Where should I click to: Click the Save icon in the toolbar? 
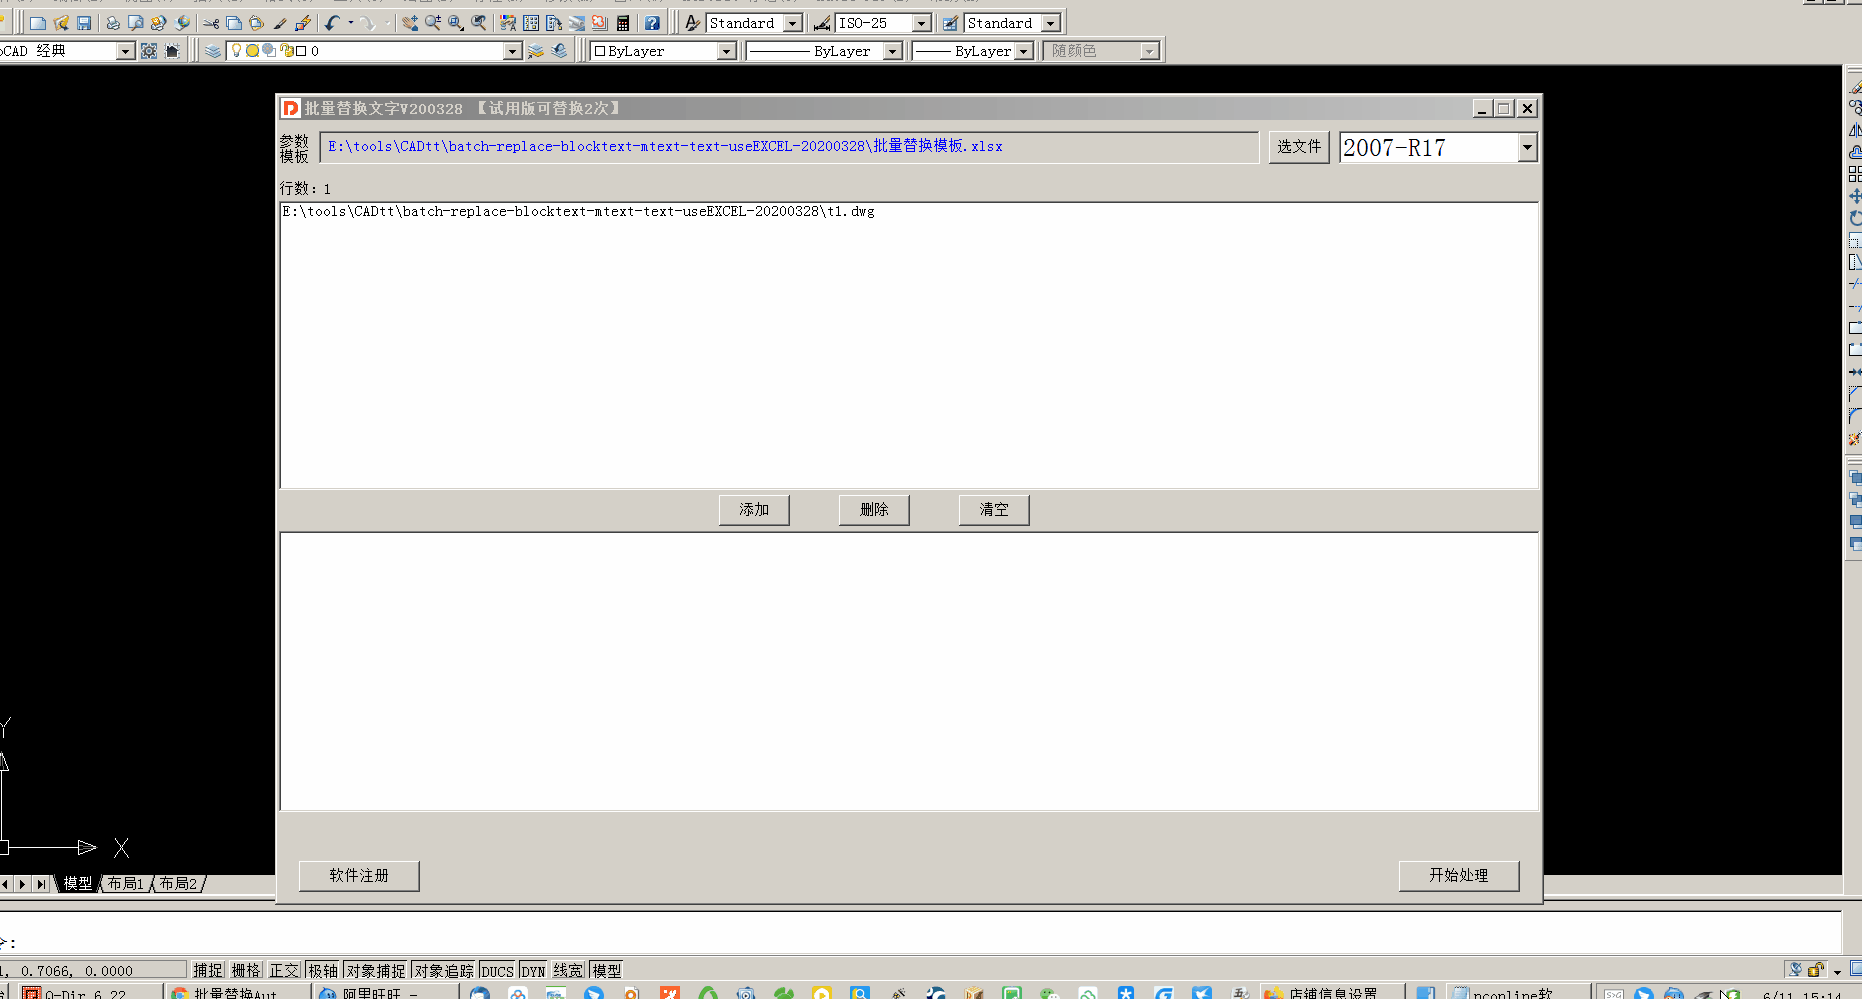pos(84,23)
